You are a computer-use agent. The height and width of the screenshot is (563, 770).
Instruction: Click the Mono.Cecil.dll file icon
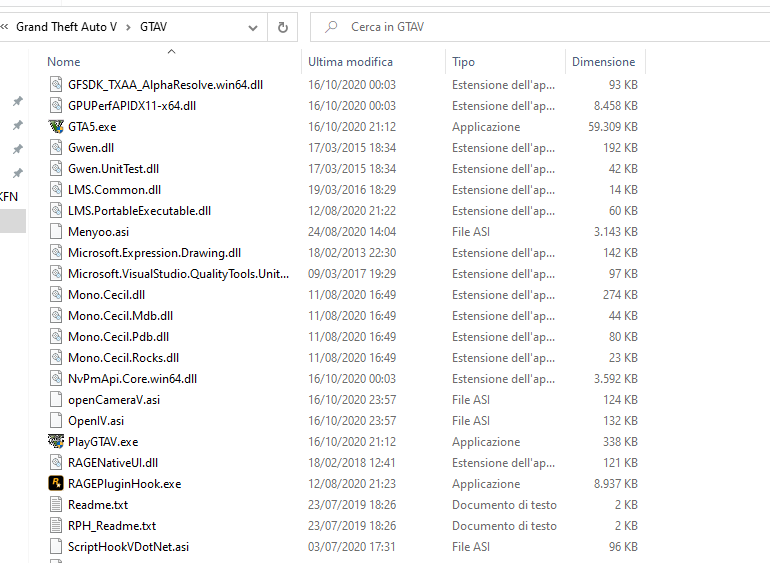click(x=56, y=295)
